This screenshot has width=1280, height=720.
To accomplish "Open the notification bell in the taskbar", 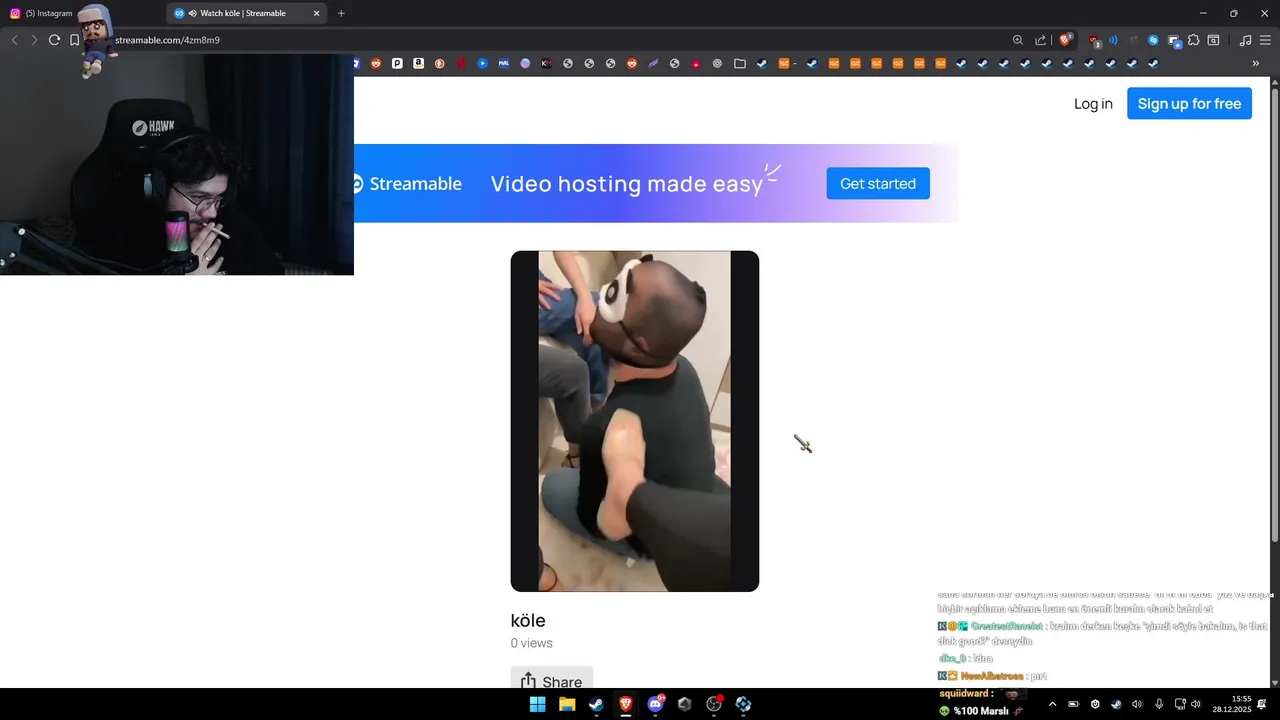I will (x=1262, y=704).
